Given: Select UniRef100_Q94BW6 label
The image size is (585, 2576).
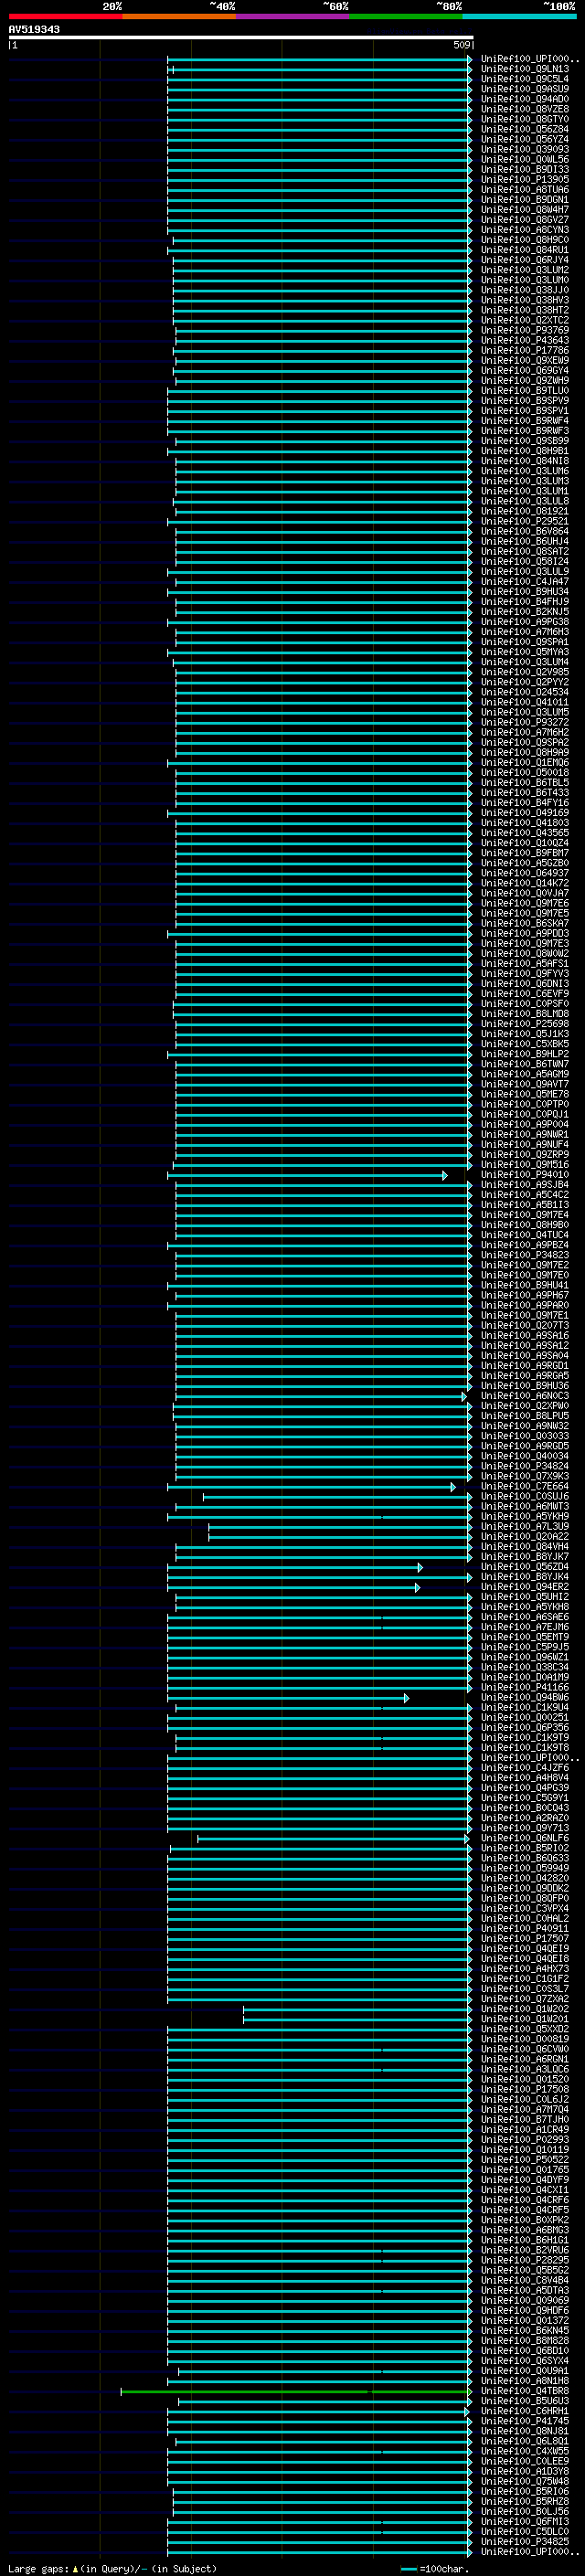Looking at the screenshot, I should click(524, 1698).
